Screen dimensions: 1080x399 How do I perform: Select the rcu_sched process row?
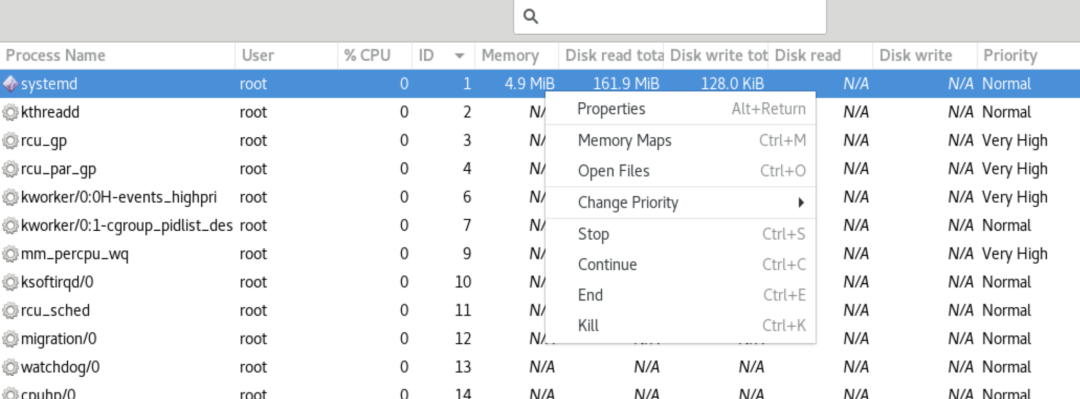click(540, 310)
